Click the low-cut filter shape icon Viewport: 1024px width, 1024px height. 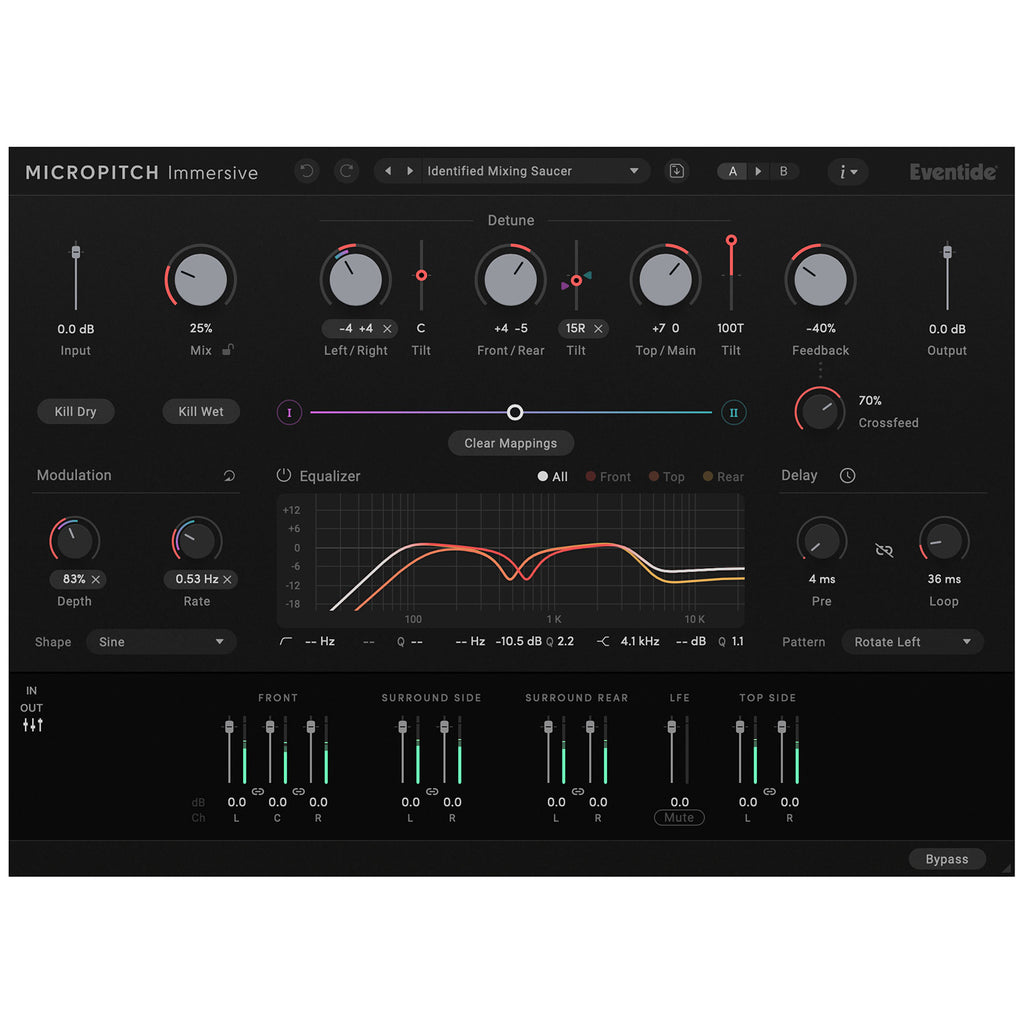click(x=286, y=641)
